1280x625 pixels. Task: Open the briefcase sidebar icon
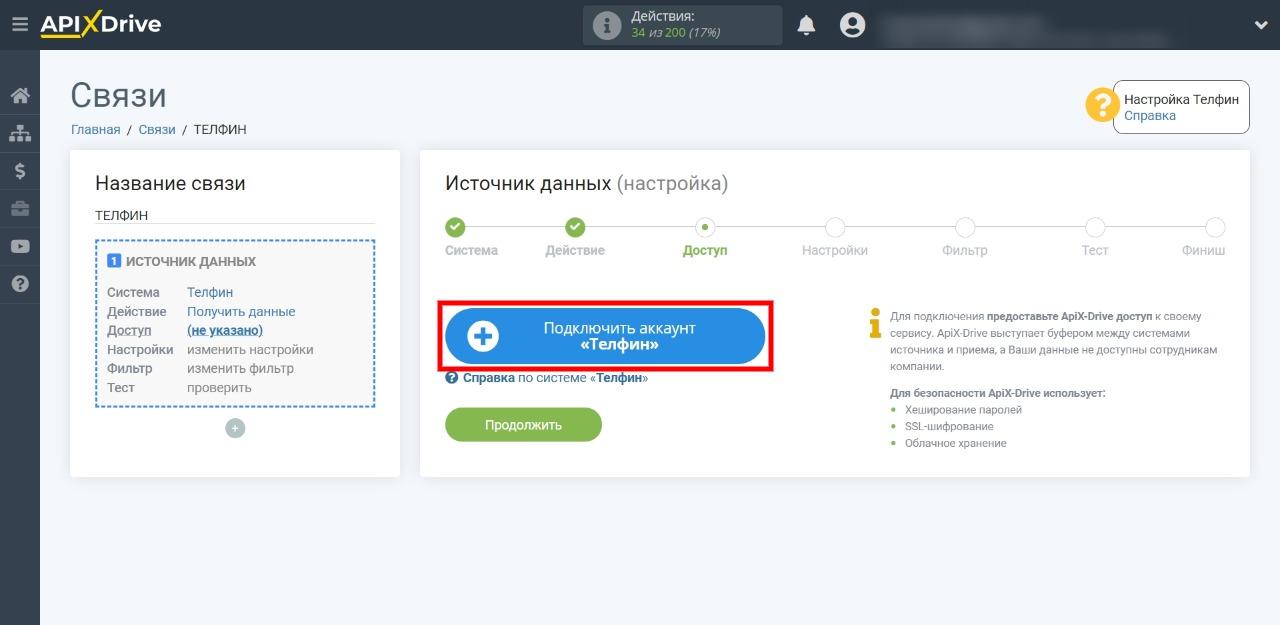click(20, 209)
